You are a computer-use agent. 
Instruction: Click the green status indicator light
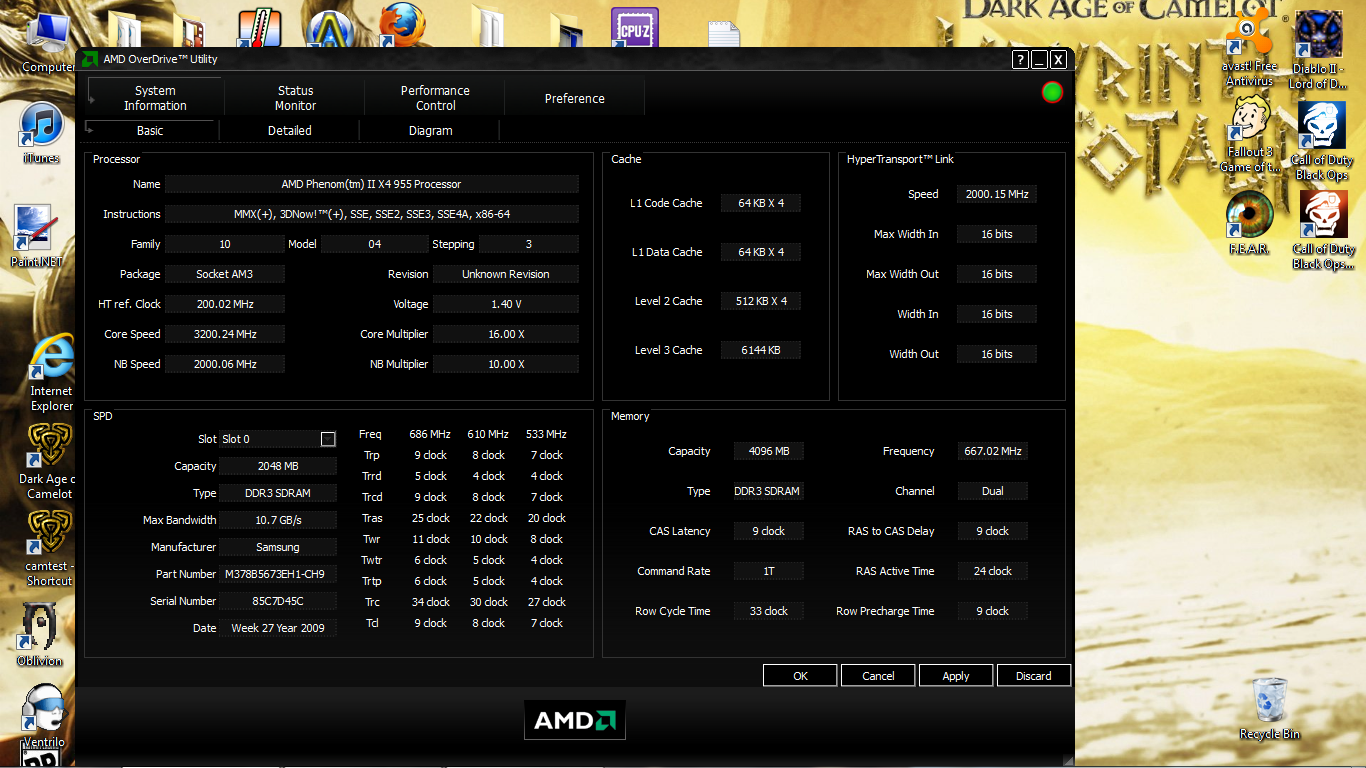click(1051, 91)
